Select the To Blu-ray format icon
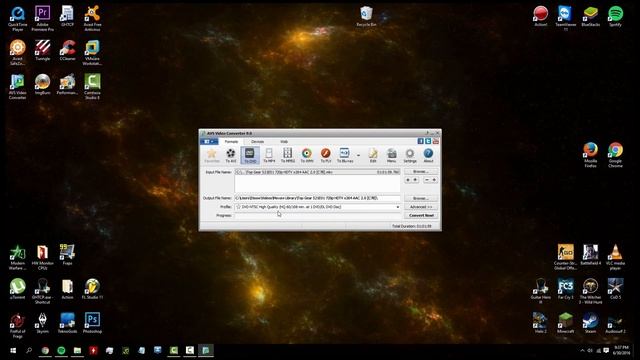Image resolution: width=640 pixels, height=360 pixels. [x=344, y=155]
